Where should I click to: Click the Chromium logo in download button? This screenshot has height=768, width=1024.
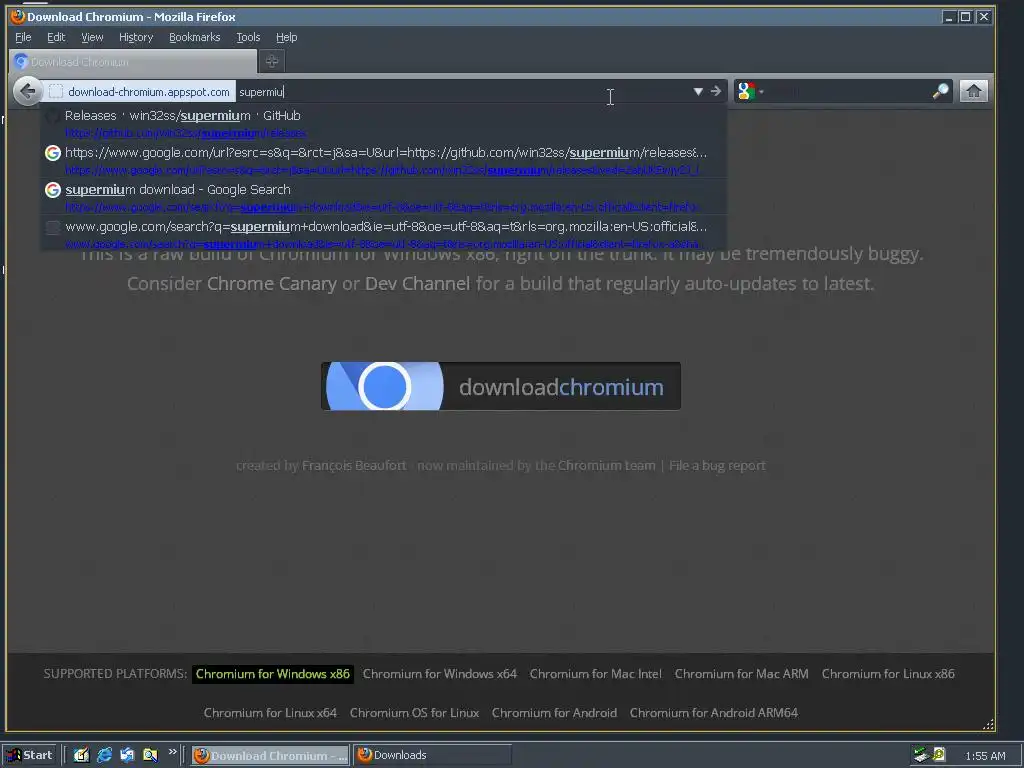click(x=385, y=386)
